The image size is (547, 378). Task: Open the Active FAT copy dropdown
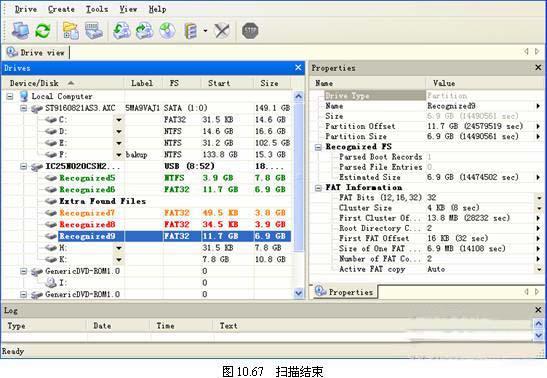[539, 269]
